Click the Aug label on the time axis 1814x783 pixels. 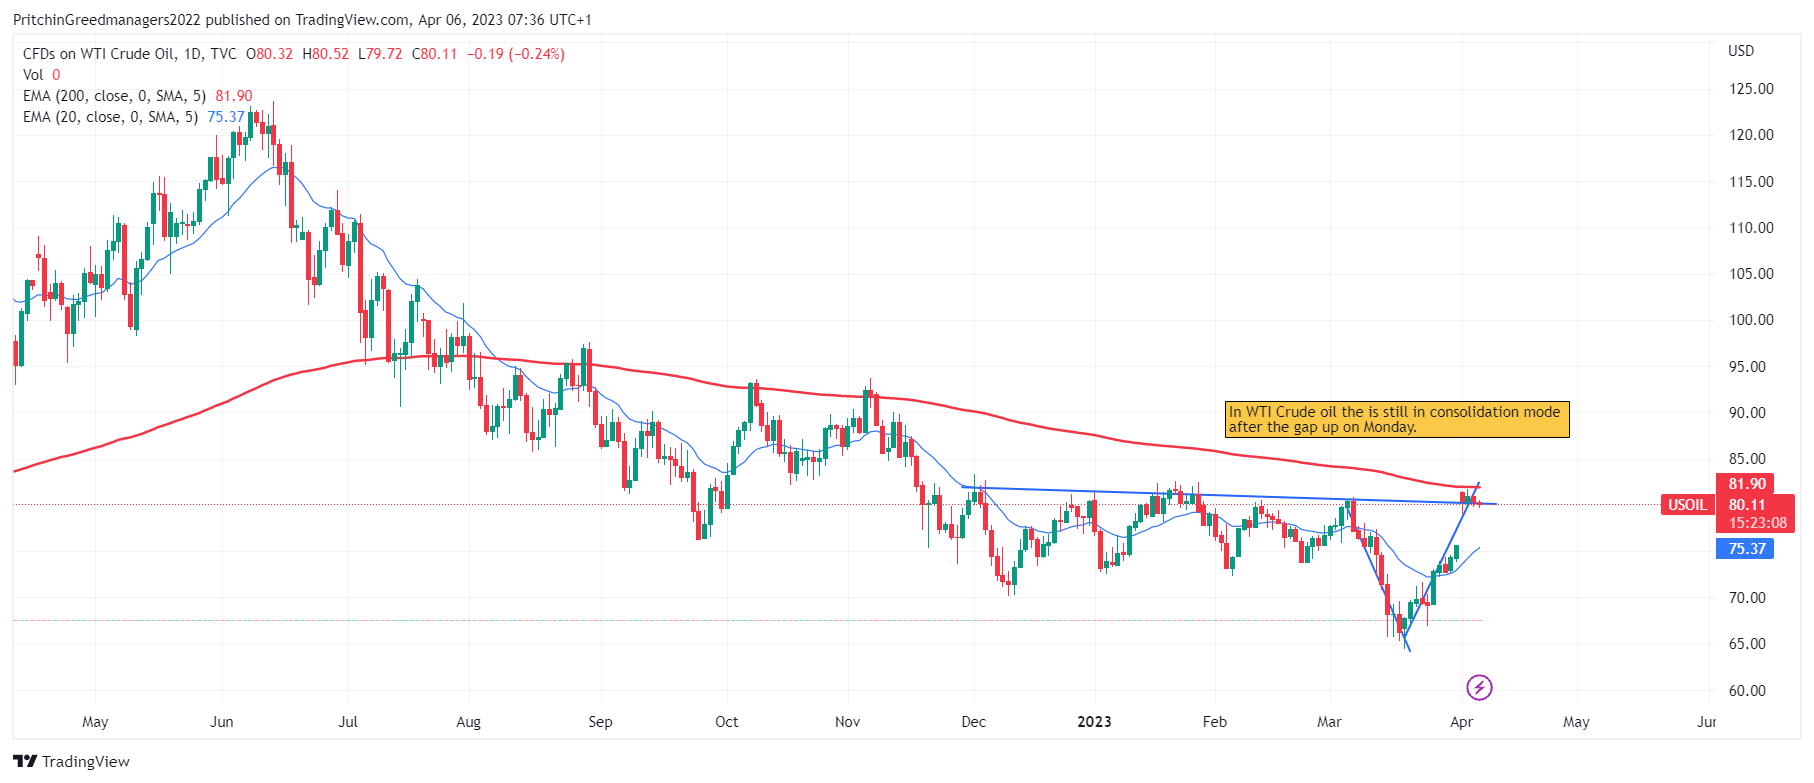468,722
